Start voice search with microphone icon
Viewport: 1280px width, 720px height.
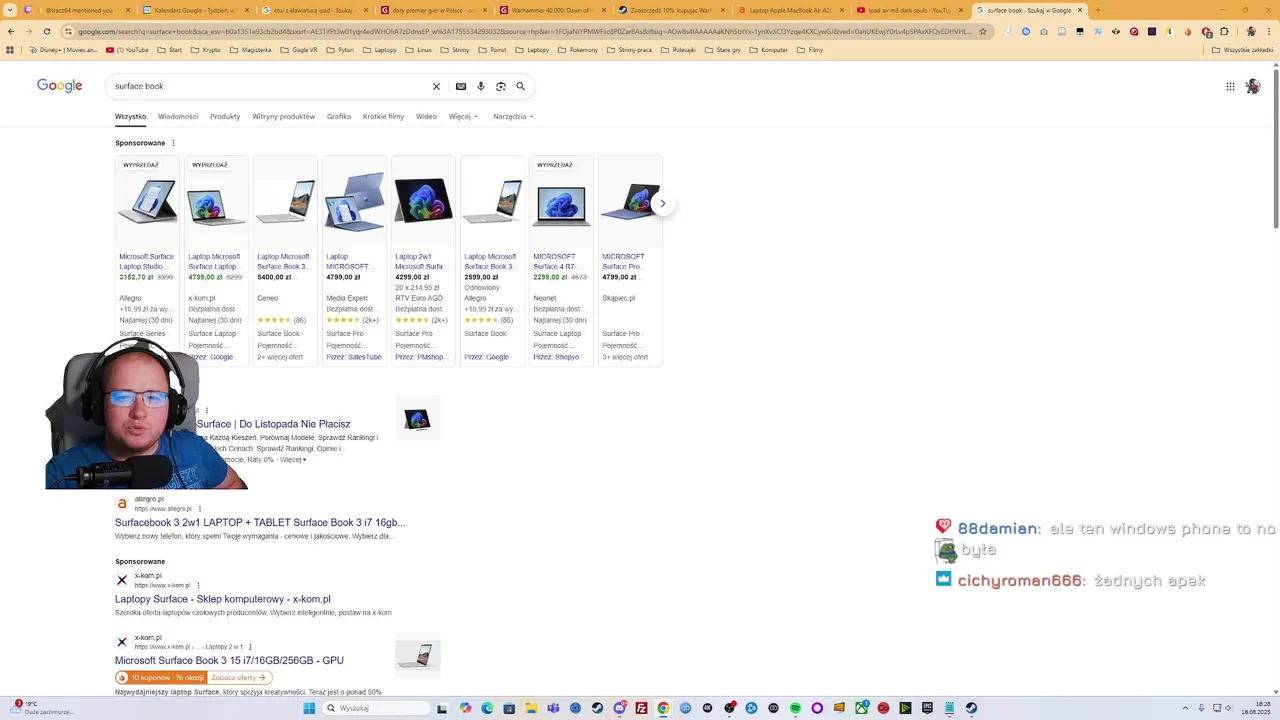(481, 87)
